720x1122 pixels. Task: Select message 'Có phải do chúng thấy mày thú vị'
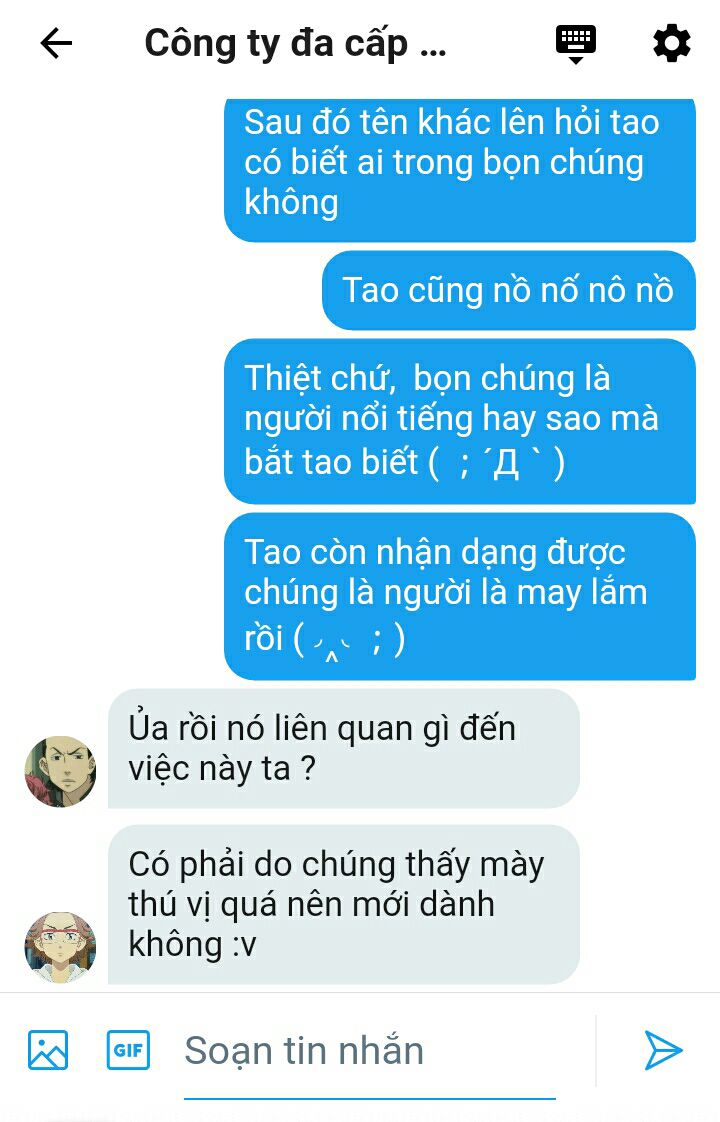(344, 904)
